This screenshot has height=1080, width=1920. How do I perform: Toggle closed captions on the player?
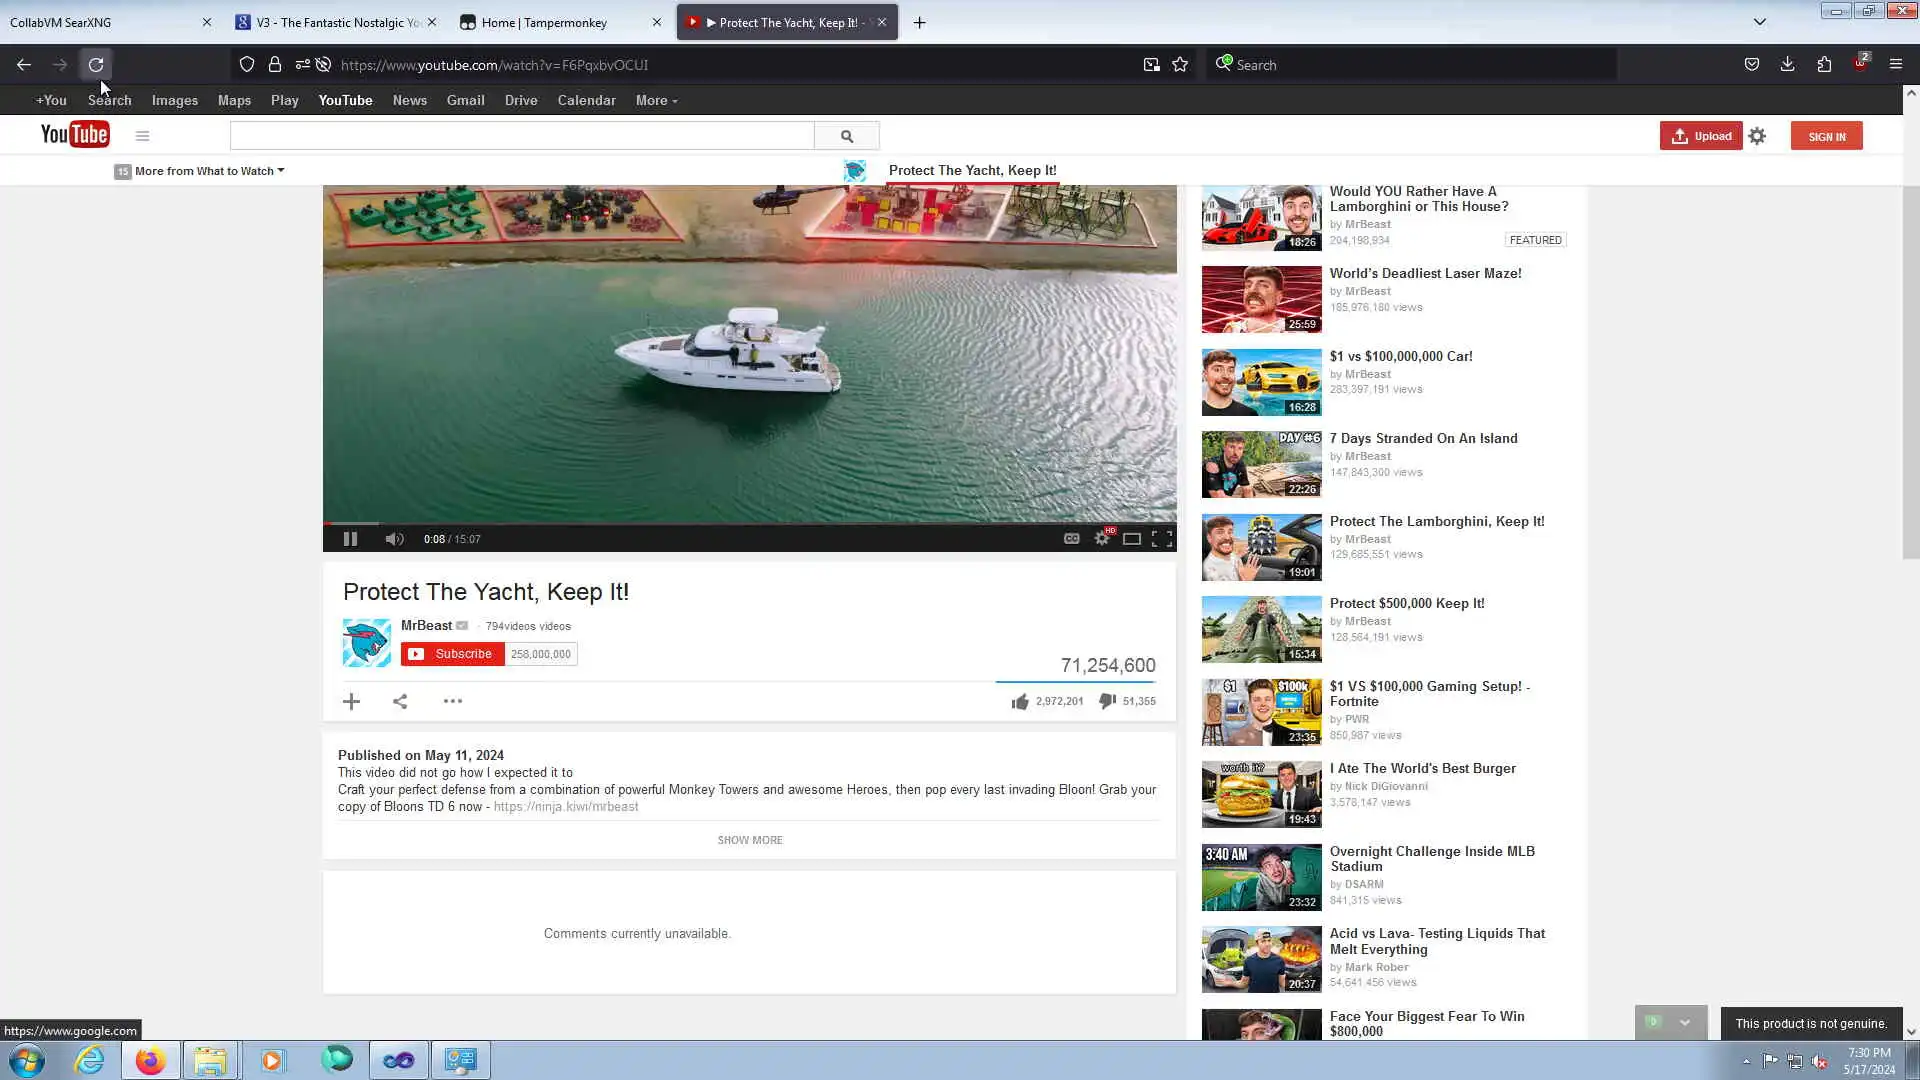coord(1071,539)
